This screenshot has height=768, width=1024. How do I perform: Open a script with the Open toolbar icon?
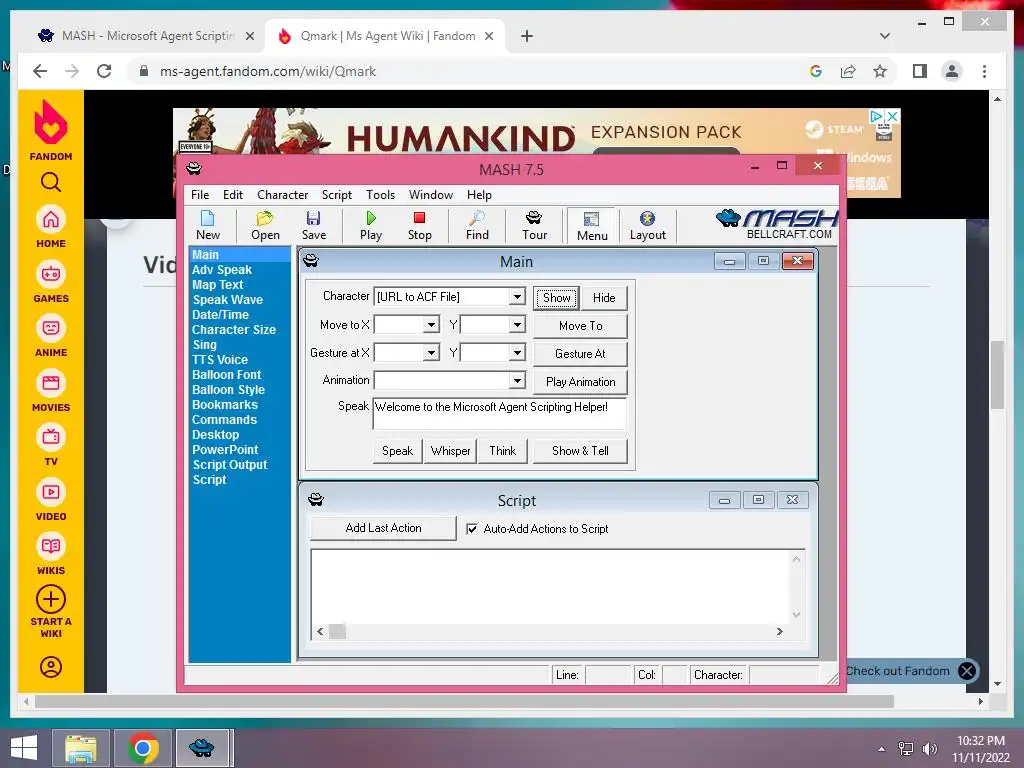pyautogui.click(x=265, y=225)
